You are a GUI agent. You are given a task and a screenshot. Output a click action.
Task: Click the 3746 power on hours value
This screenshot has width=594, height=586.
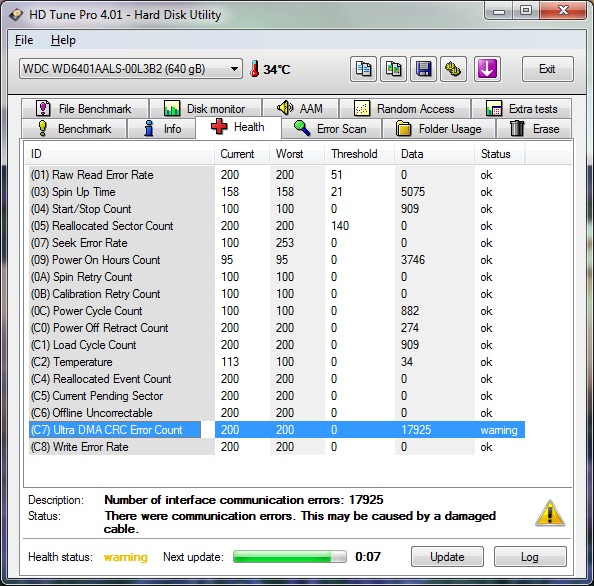413,260
